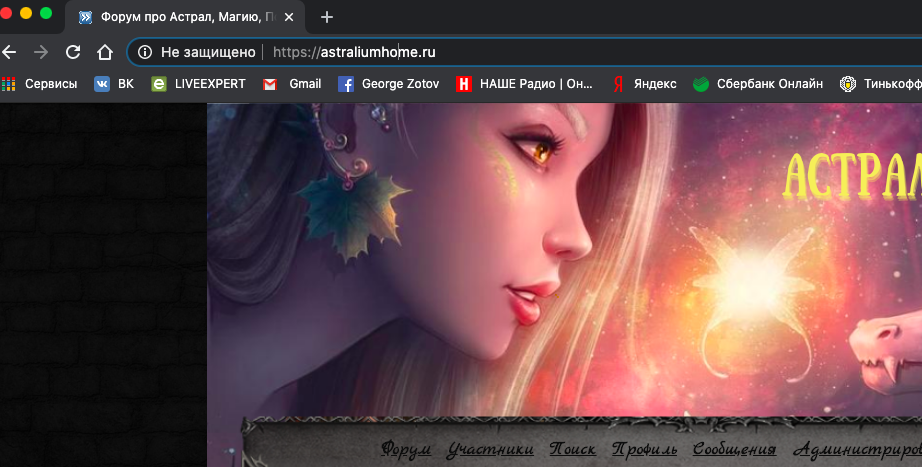Screen dimensions: 922x467
Task: Go back using the browser back arrow
Action: (8, 52)
